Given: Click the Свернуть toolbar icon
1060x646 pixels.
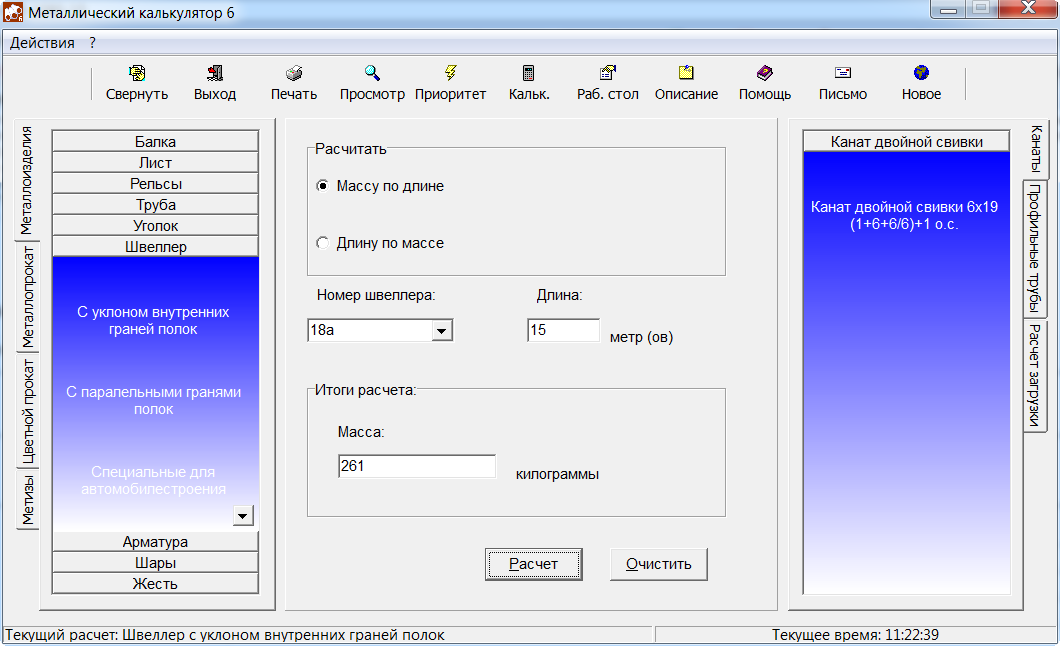Looking at the screenshot, I should 137,73.
